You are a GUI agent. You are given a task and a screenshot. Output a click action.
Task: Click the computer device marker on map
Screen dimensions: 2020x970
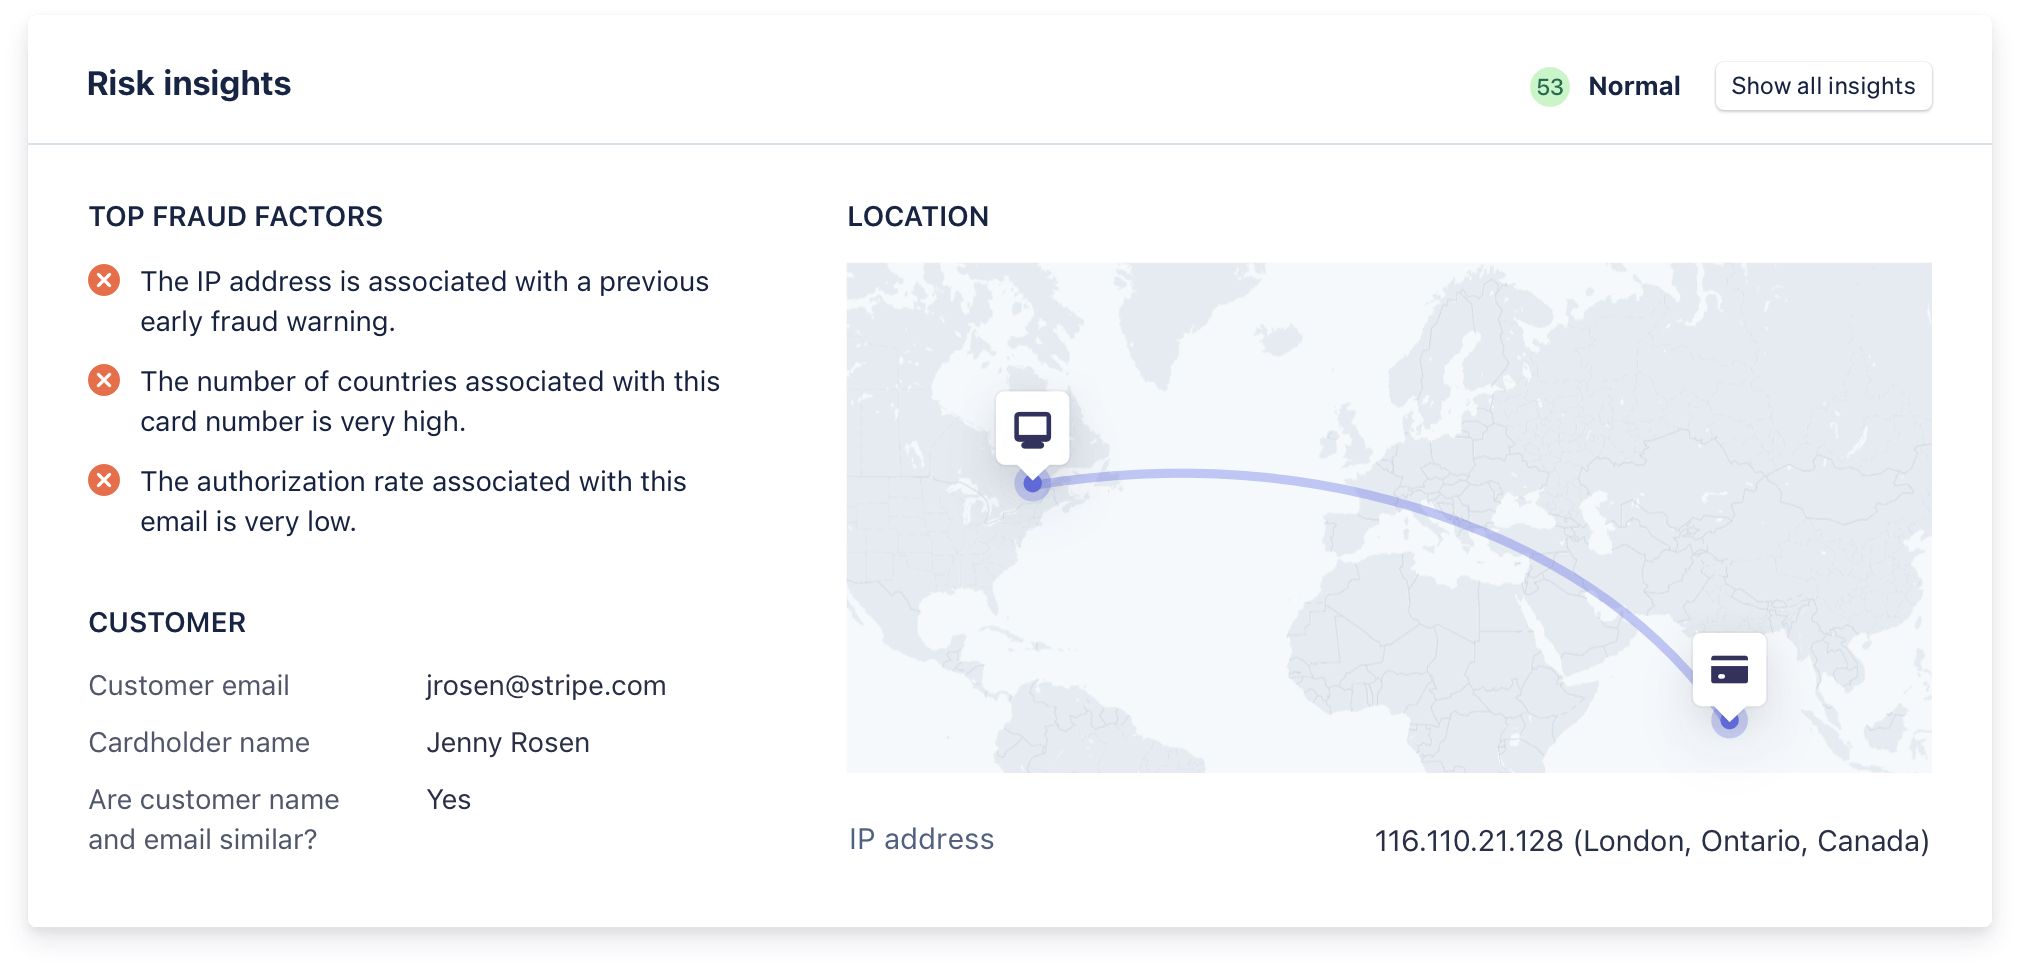coord(1032,429)
